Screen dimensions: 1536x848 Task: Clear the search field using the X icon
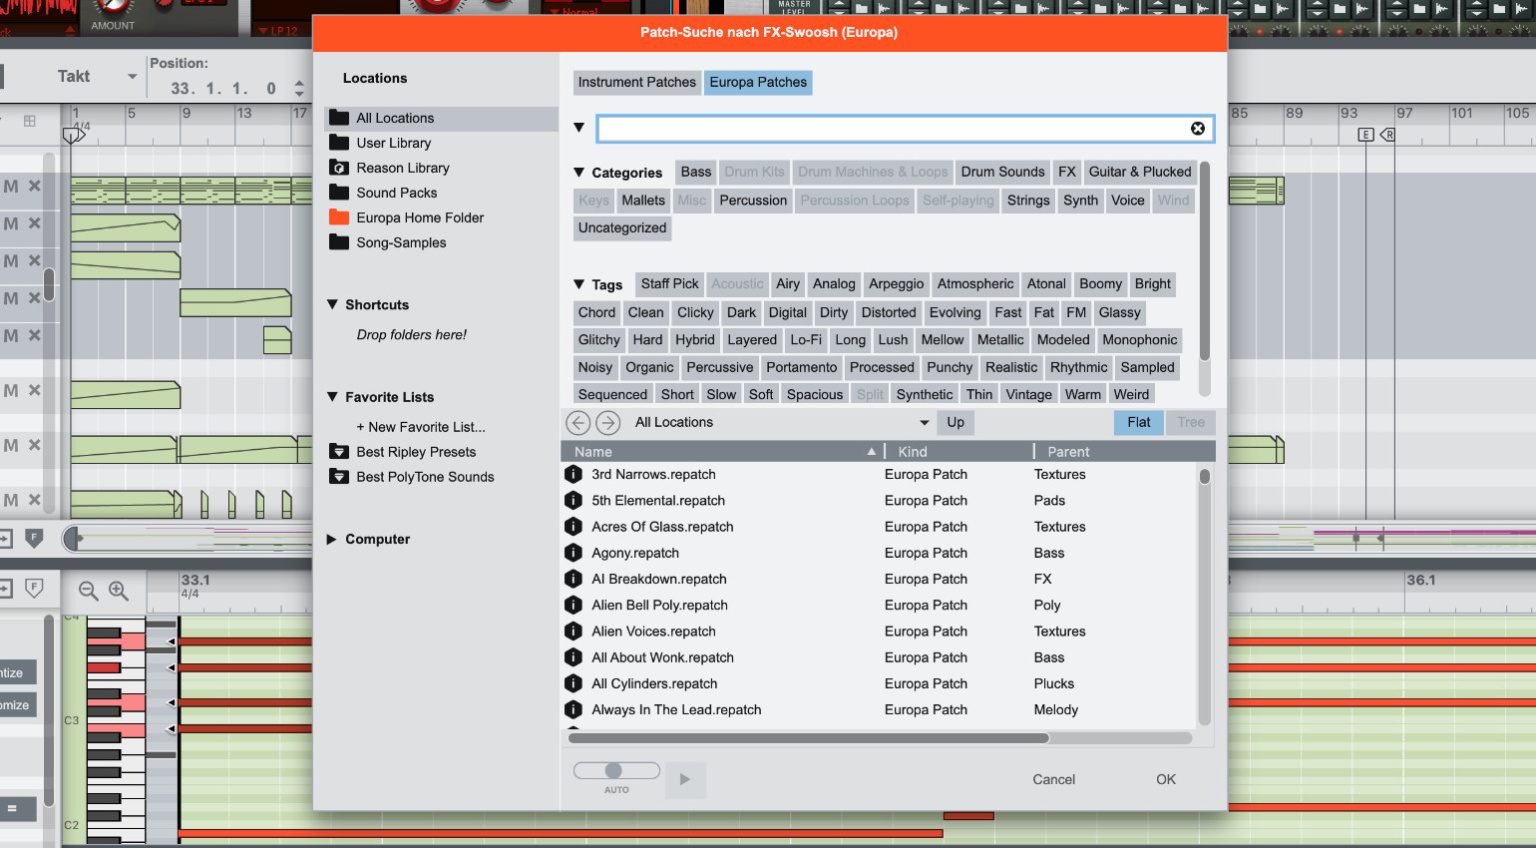[x=1197, y=128]
